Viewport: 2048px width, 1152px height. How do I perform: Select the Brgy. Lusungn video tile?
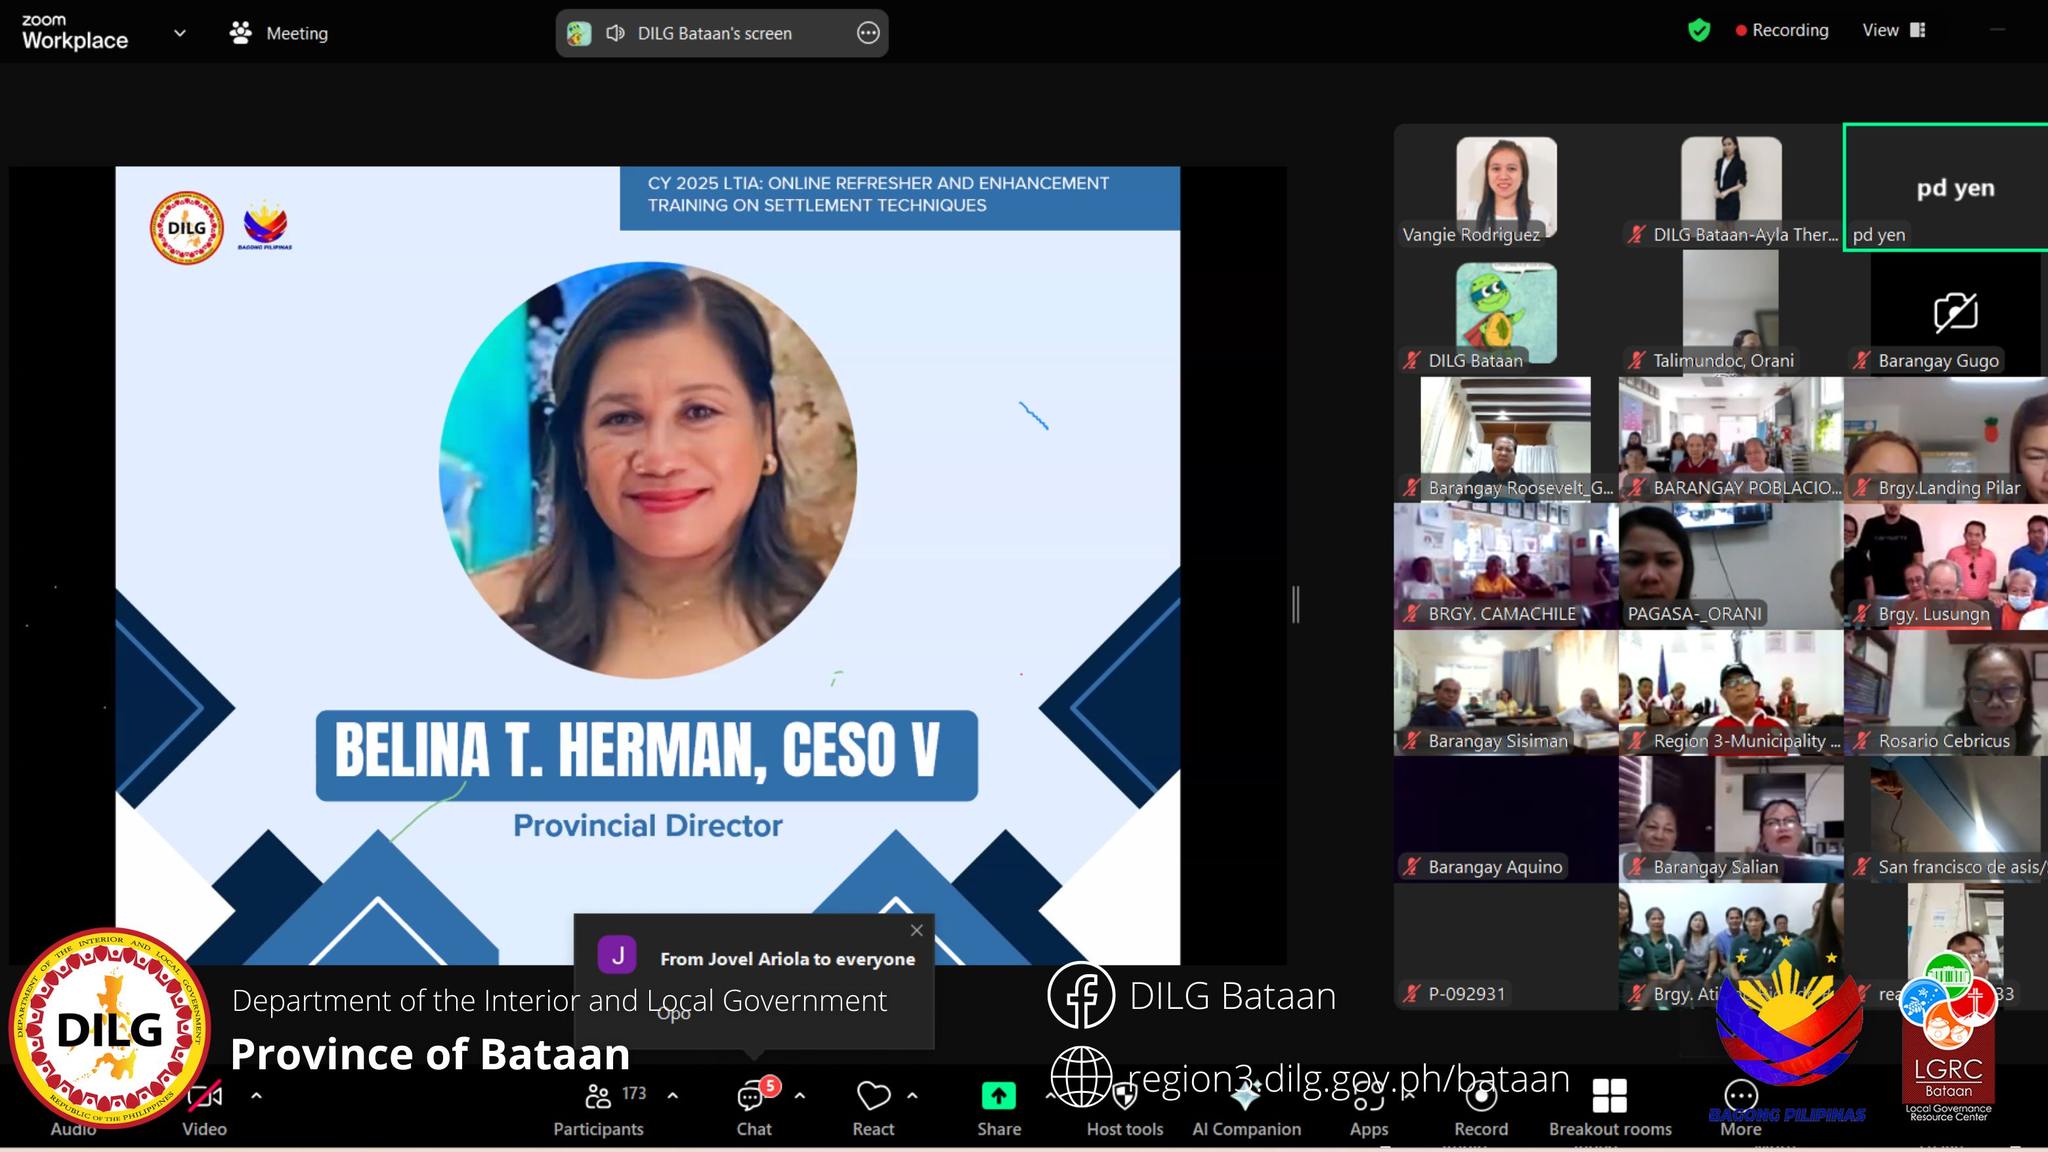[x=1946, y=565]
